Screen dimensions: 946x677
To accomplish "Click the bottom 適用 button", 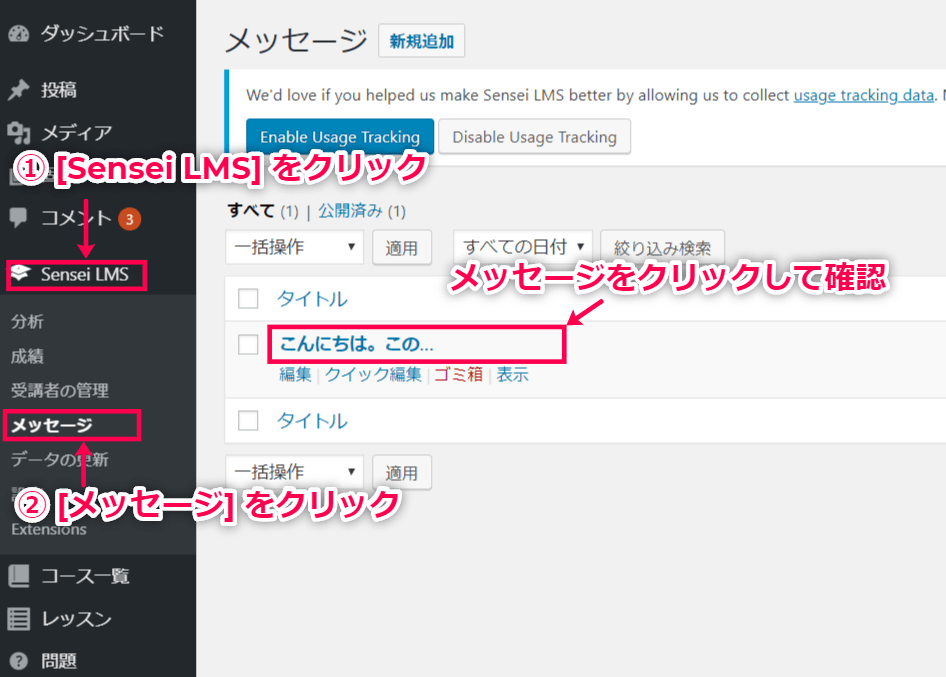I will (x=402, y=472).
